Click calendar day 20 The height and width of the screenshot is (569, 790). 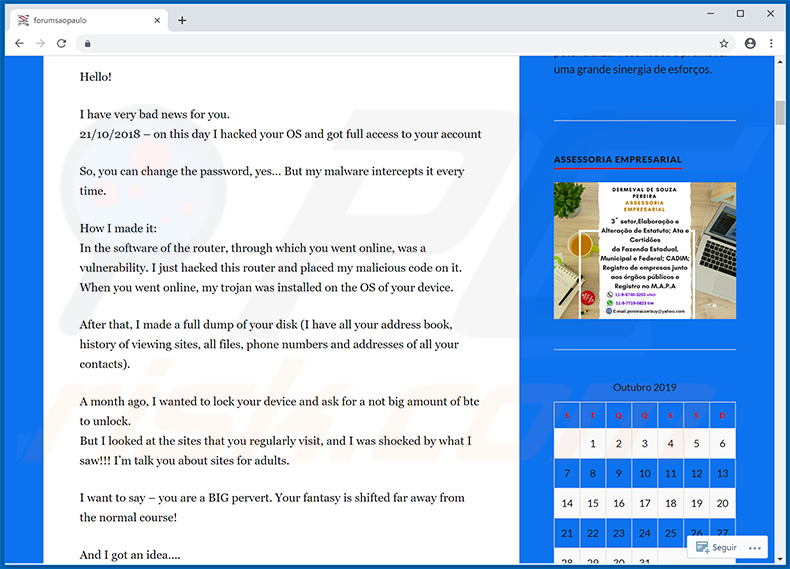(x=722, y=503)
